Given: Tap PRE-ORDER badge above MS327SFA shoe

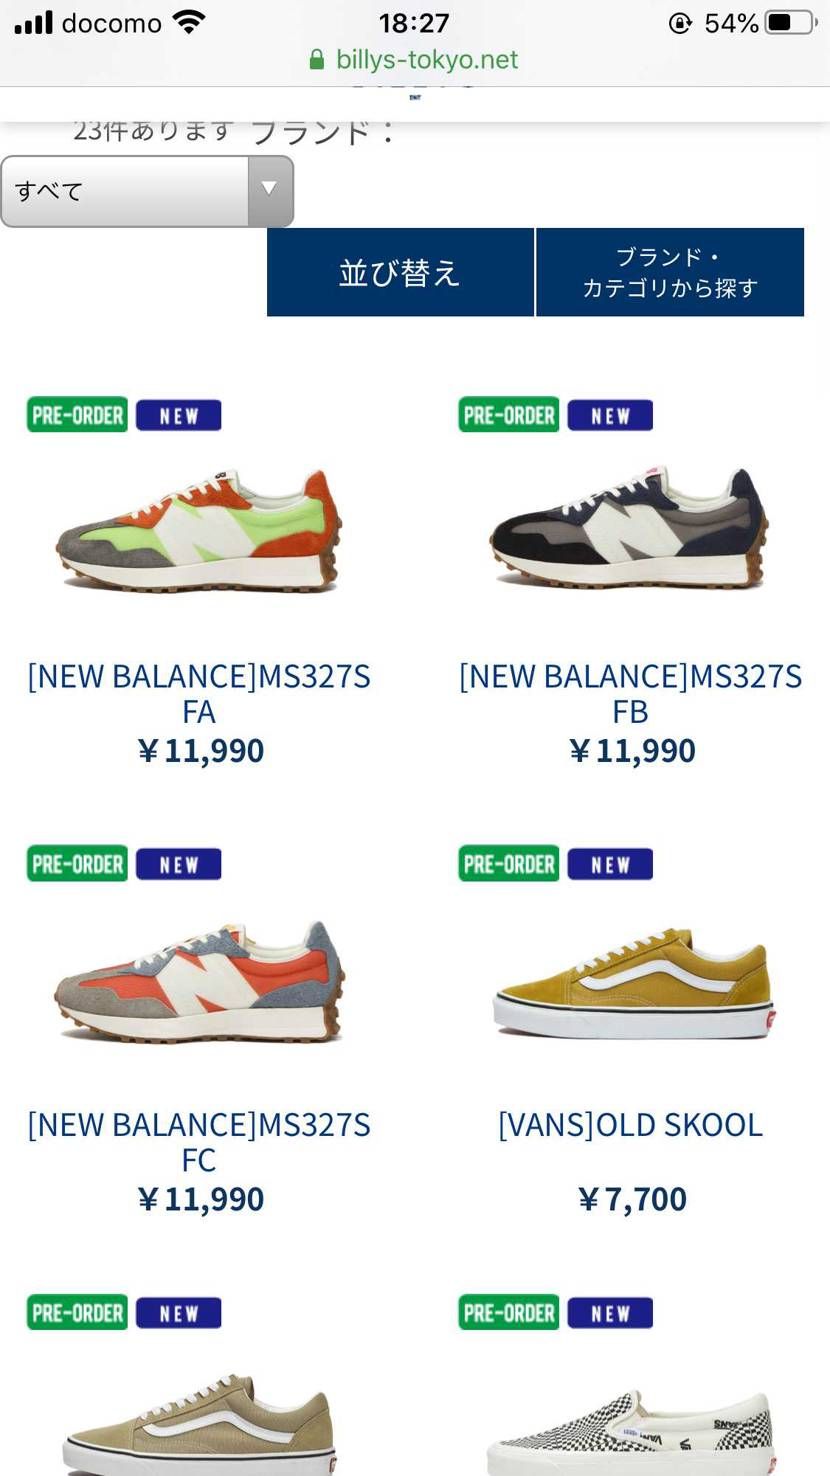Looking at the screenshot, I should point(77,415).
